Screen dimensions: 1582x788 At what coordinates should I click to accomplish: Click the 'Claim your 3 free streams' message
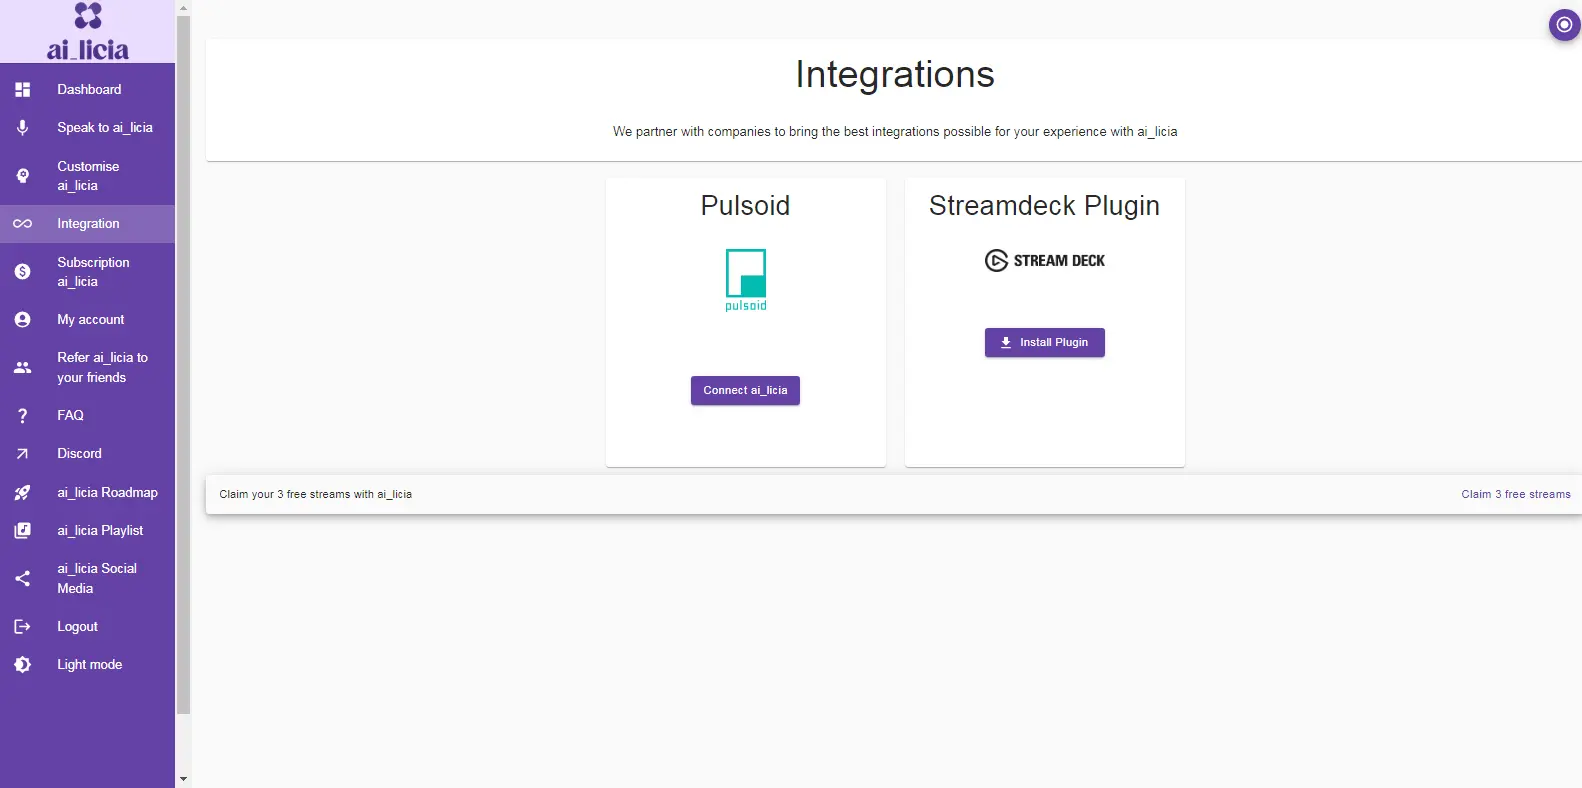click(x=315, y=495)
